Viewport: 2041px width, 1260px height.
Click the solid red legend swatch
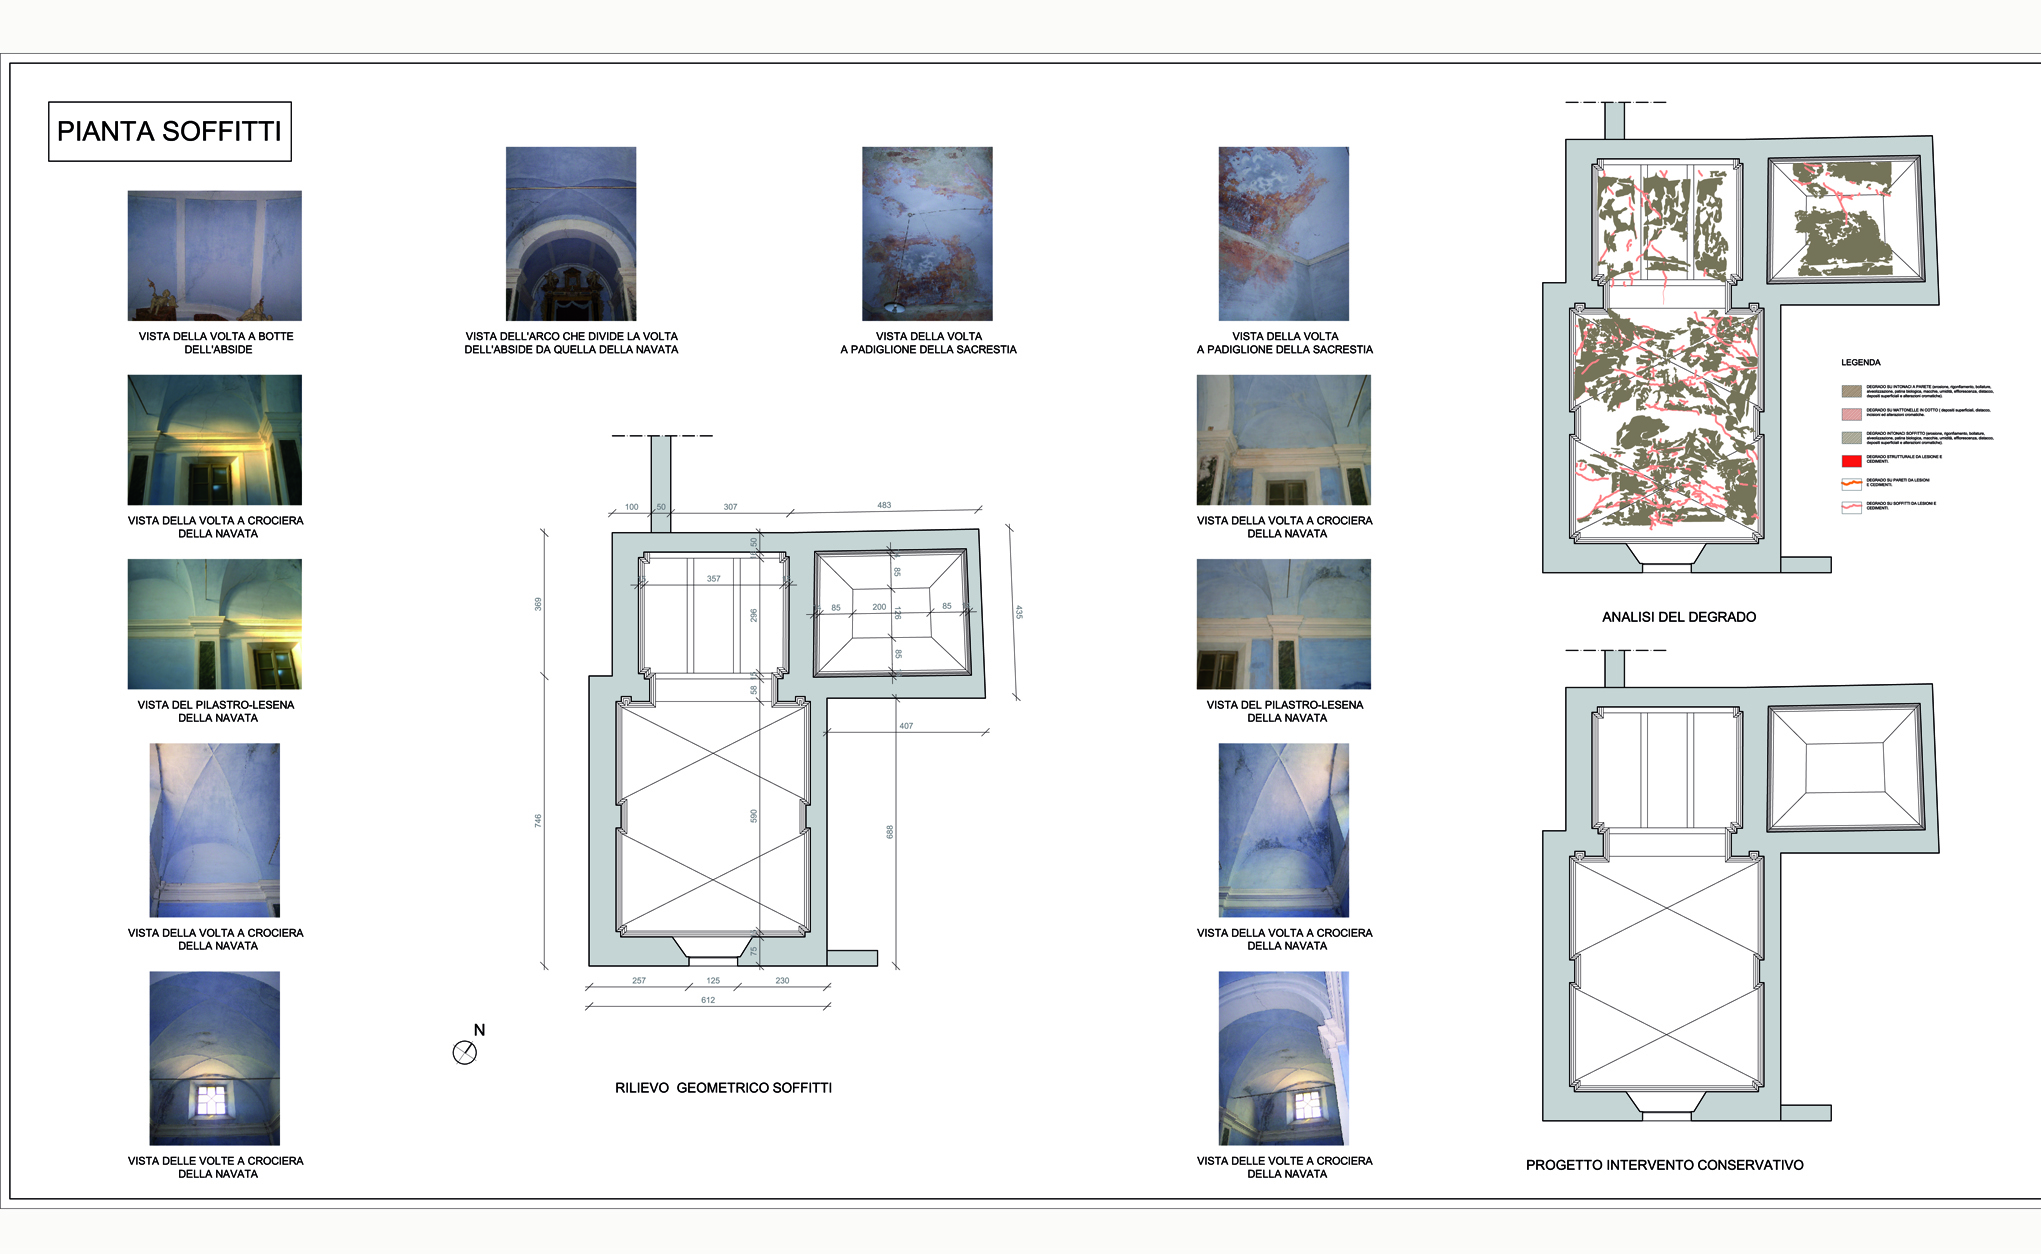tap(1851, 461)
